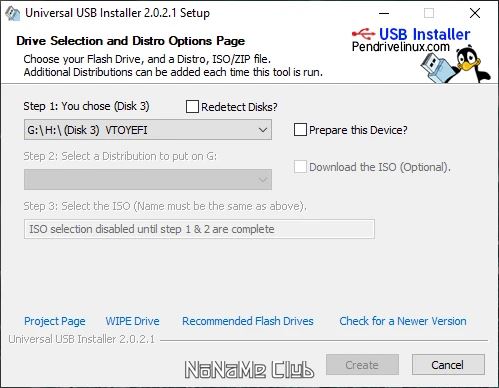Click the Create button
The height and width of the screenshot is (388, 499).
click(x=362, y=365)
